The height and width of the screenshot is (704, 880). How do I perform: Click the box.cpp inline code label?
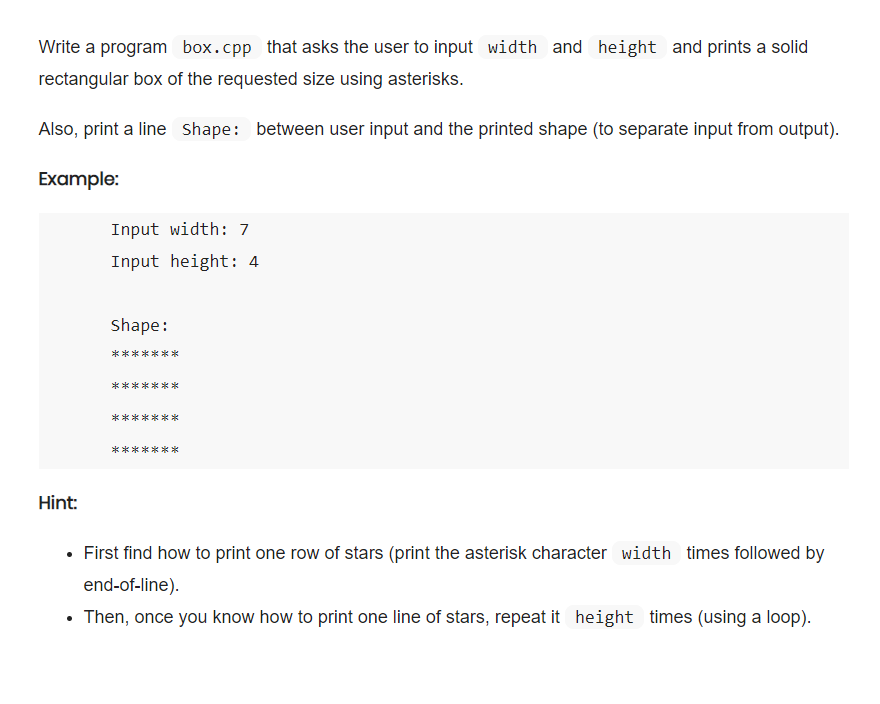(217, 47)
